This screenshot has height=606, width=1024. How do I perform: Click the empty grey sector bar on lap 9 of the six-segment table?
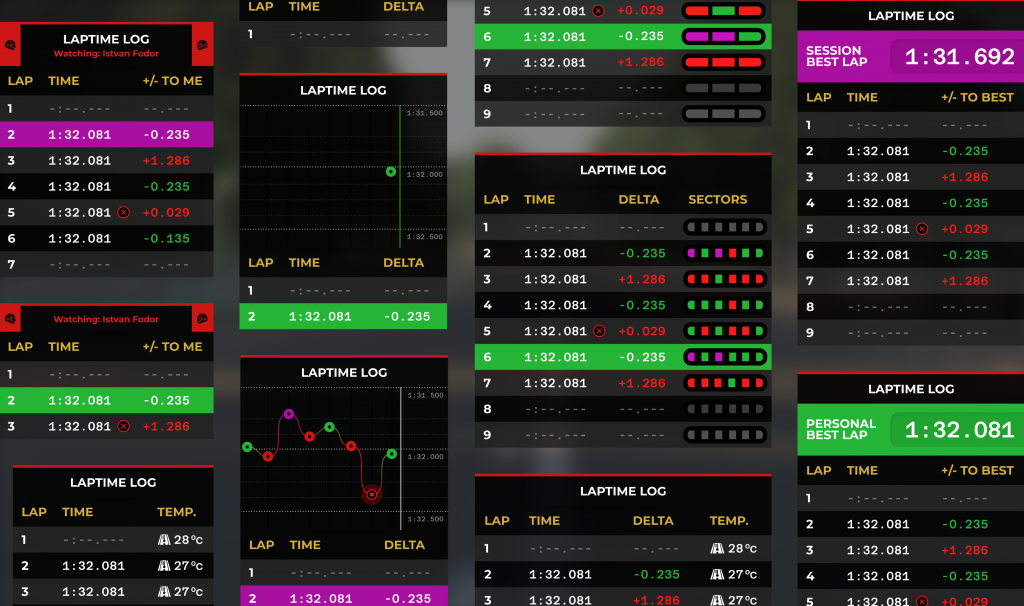pyautogui.click(x=724, y=435)
